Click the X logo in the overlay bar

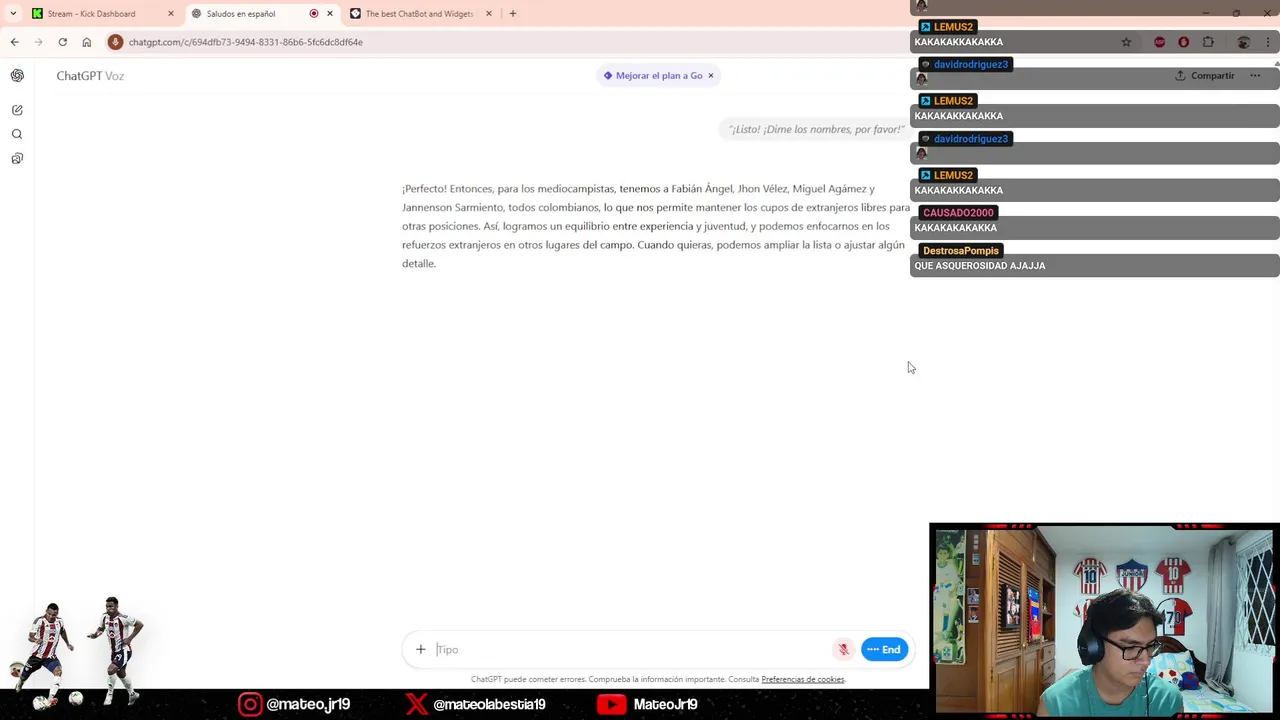416,705
